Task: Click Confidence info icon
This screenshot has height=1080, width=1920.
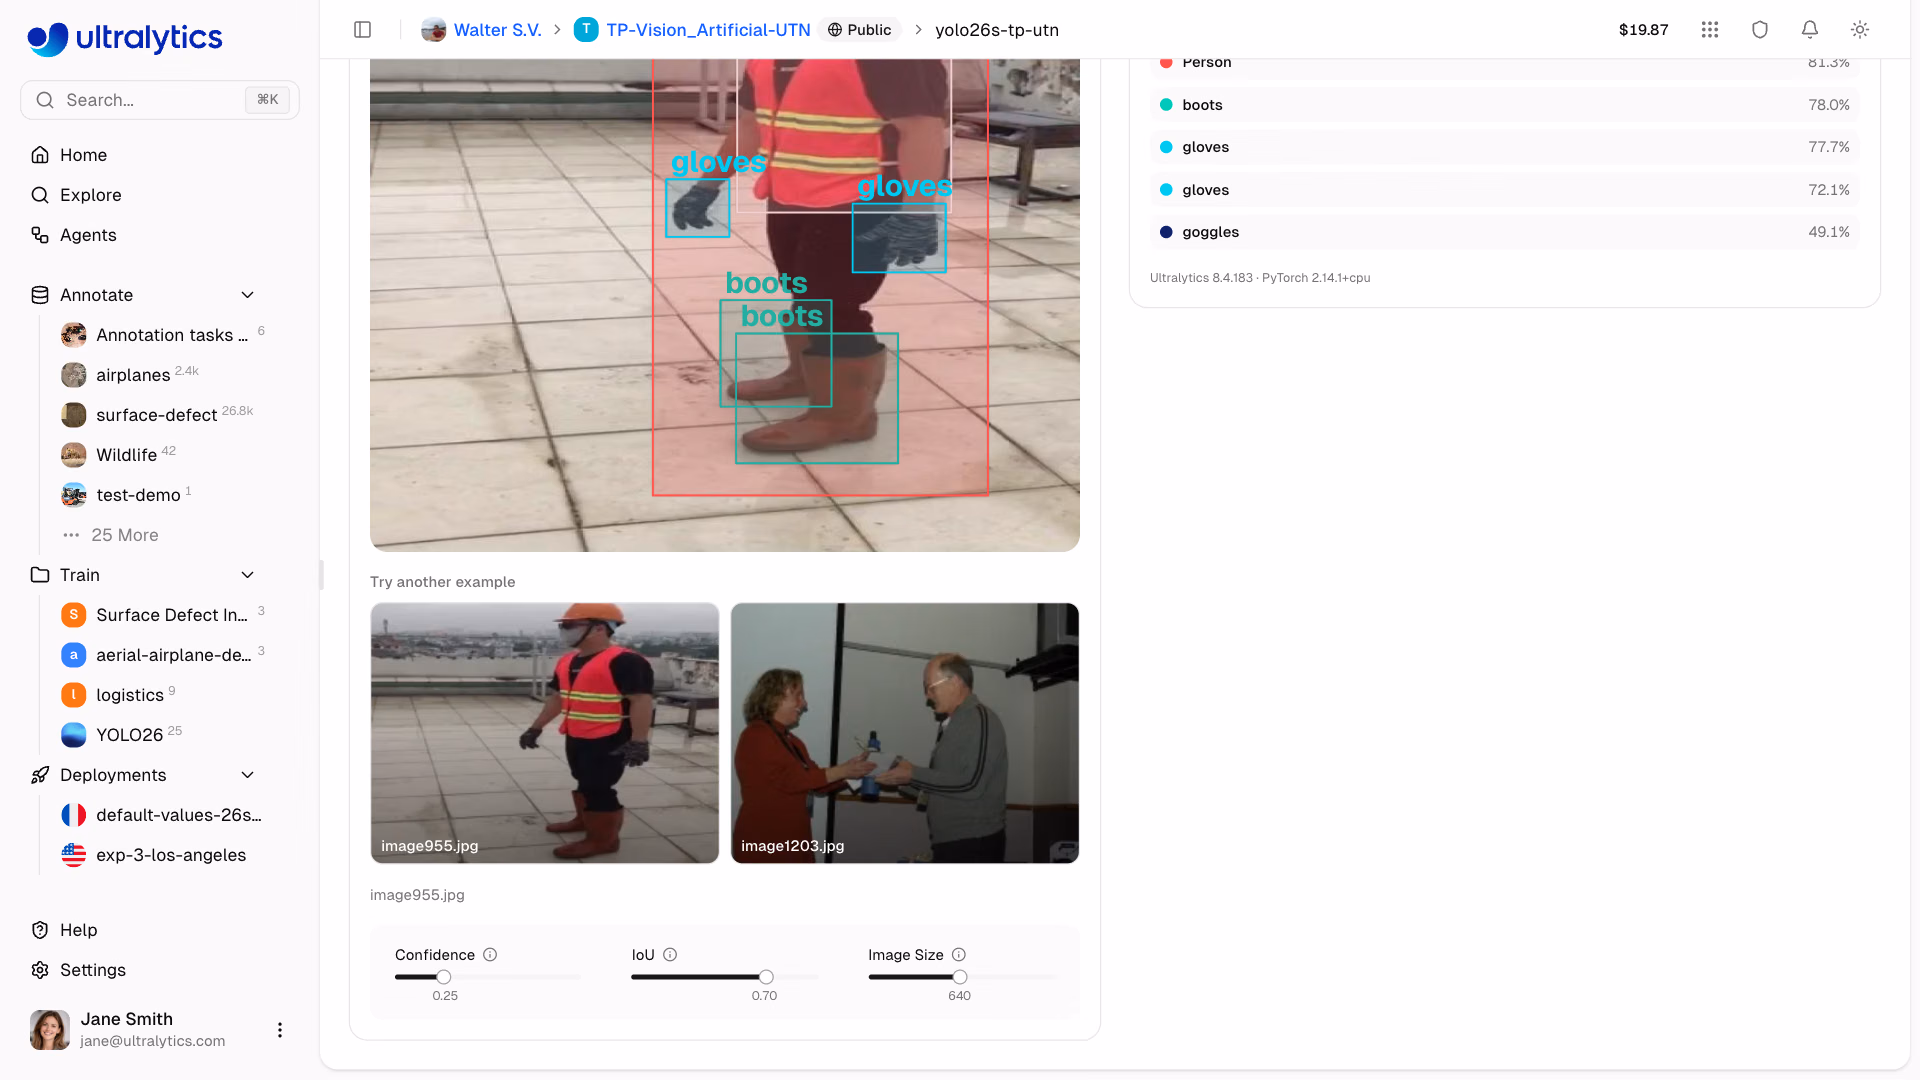Action: [490, 955]
